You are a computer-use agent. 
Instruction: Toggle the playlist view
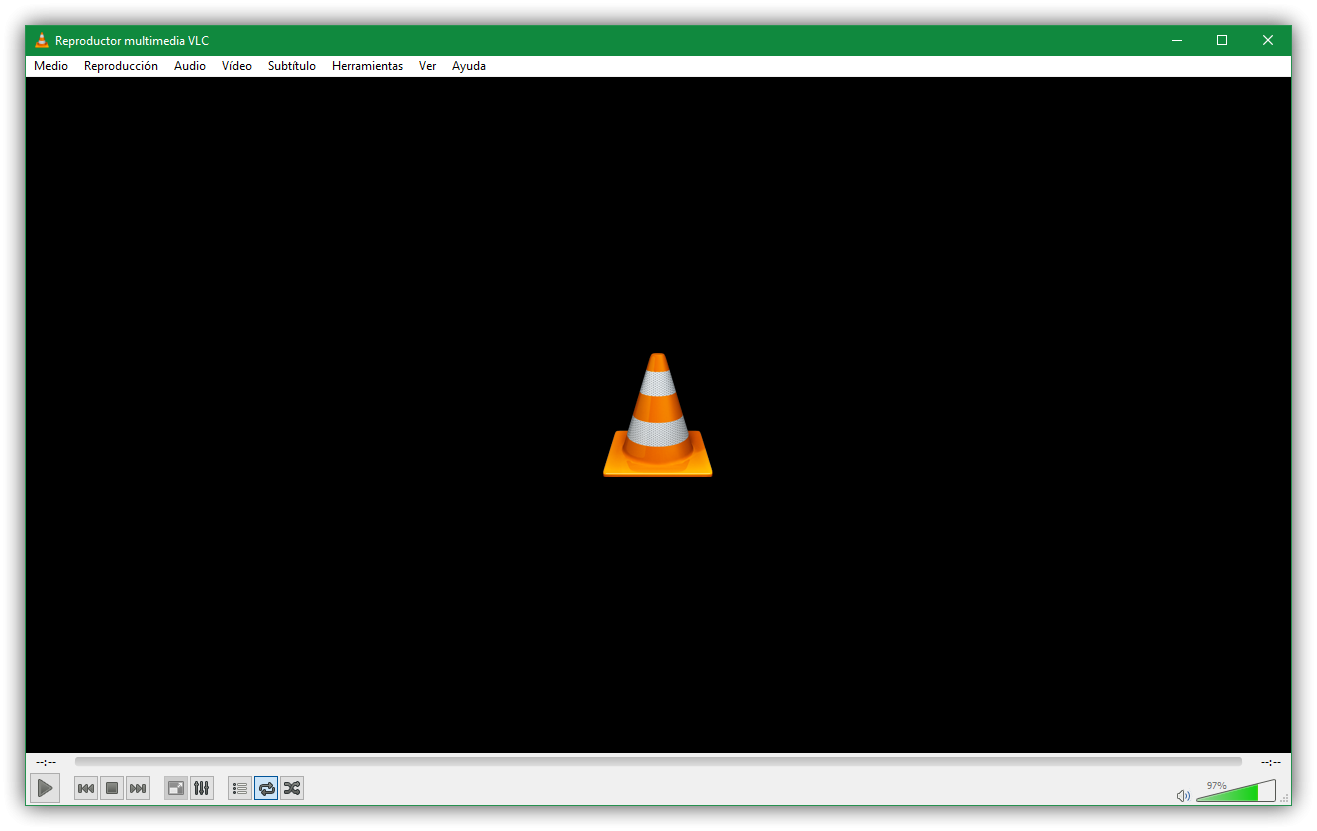pos(240,789)
